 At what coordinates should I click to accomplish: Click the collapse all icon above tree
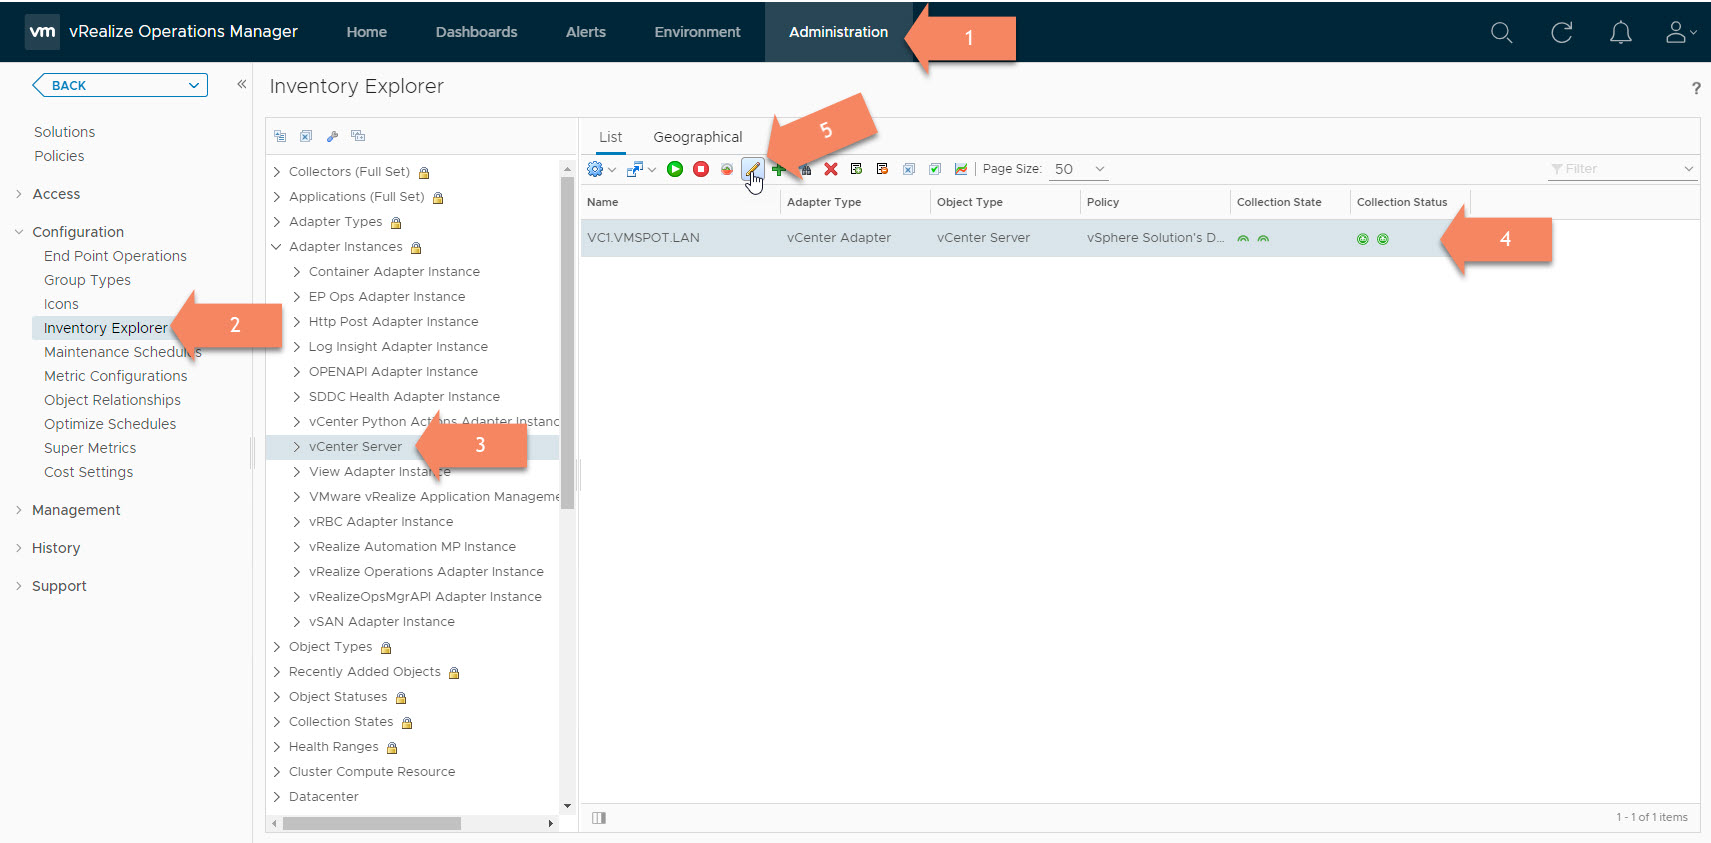[x=280, y=136]
